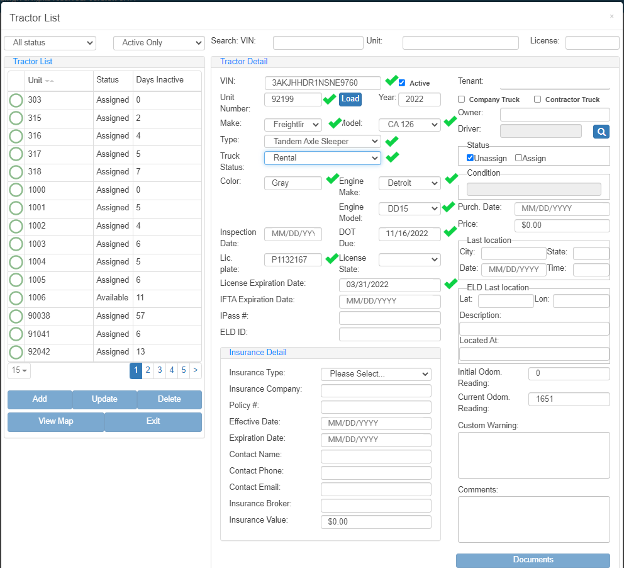Click the Search Unit input field
This screenshot has width=624, height=568.
[460, 43]
